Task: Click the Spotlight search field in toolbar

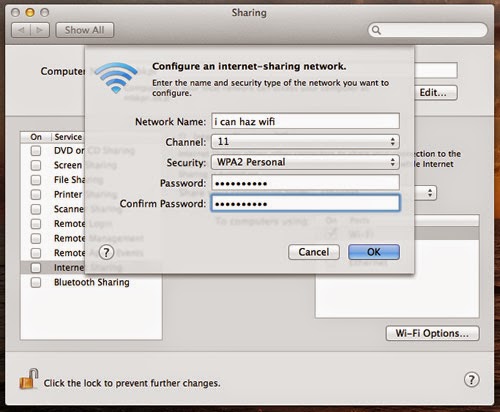Action: (x=428, y=30)
